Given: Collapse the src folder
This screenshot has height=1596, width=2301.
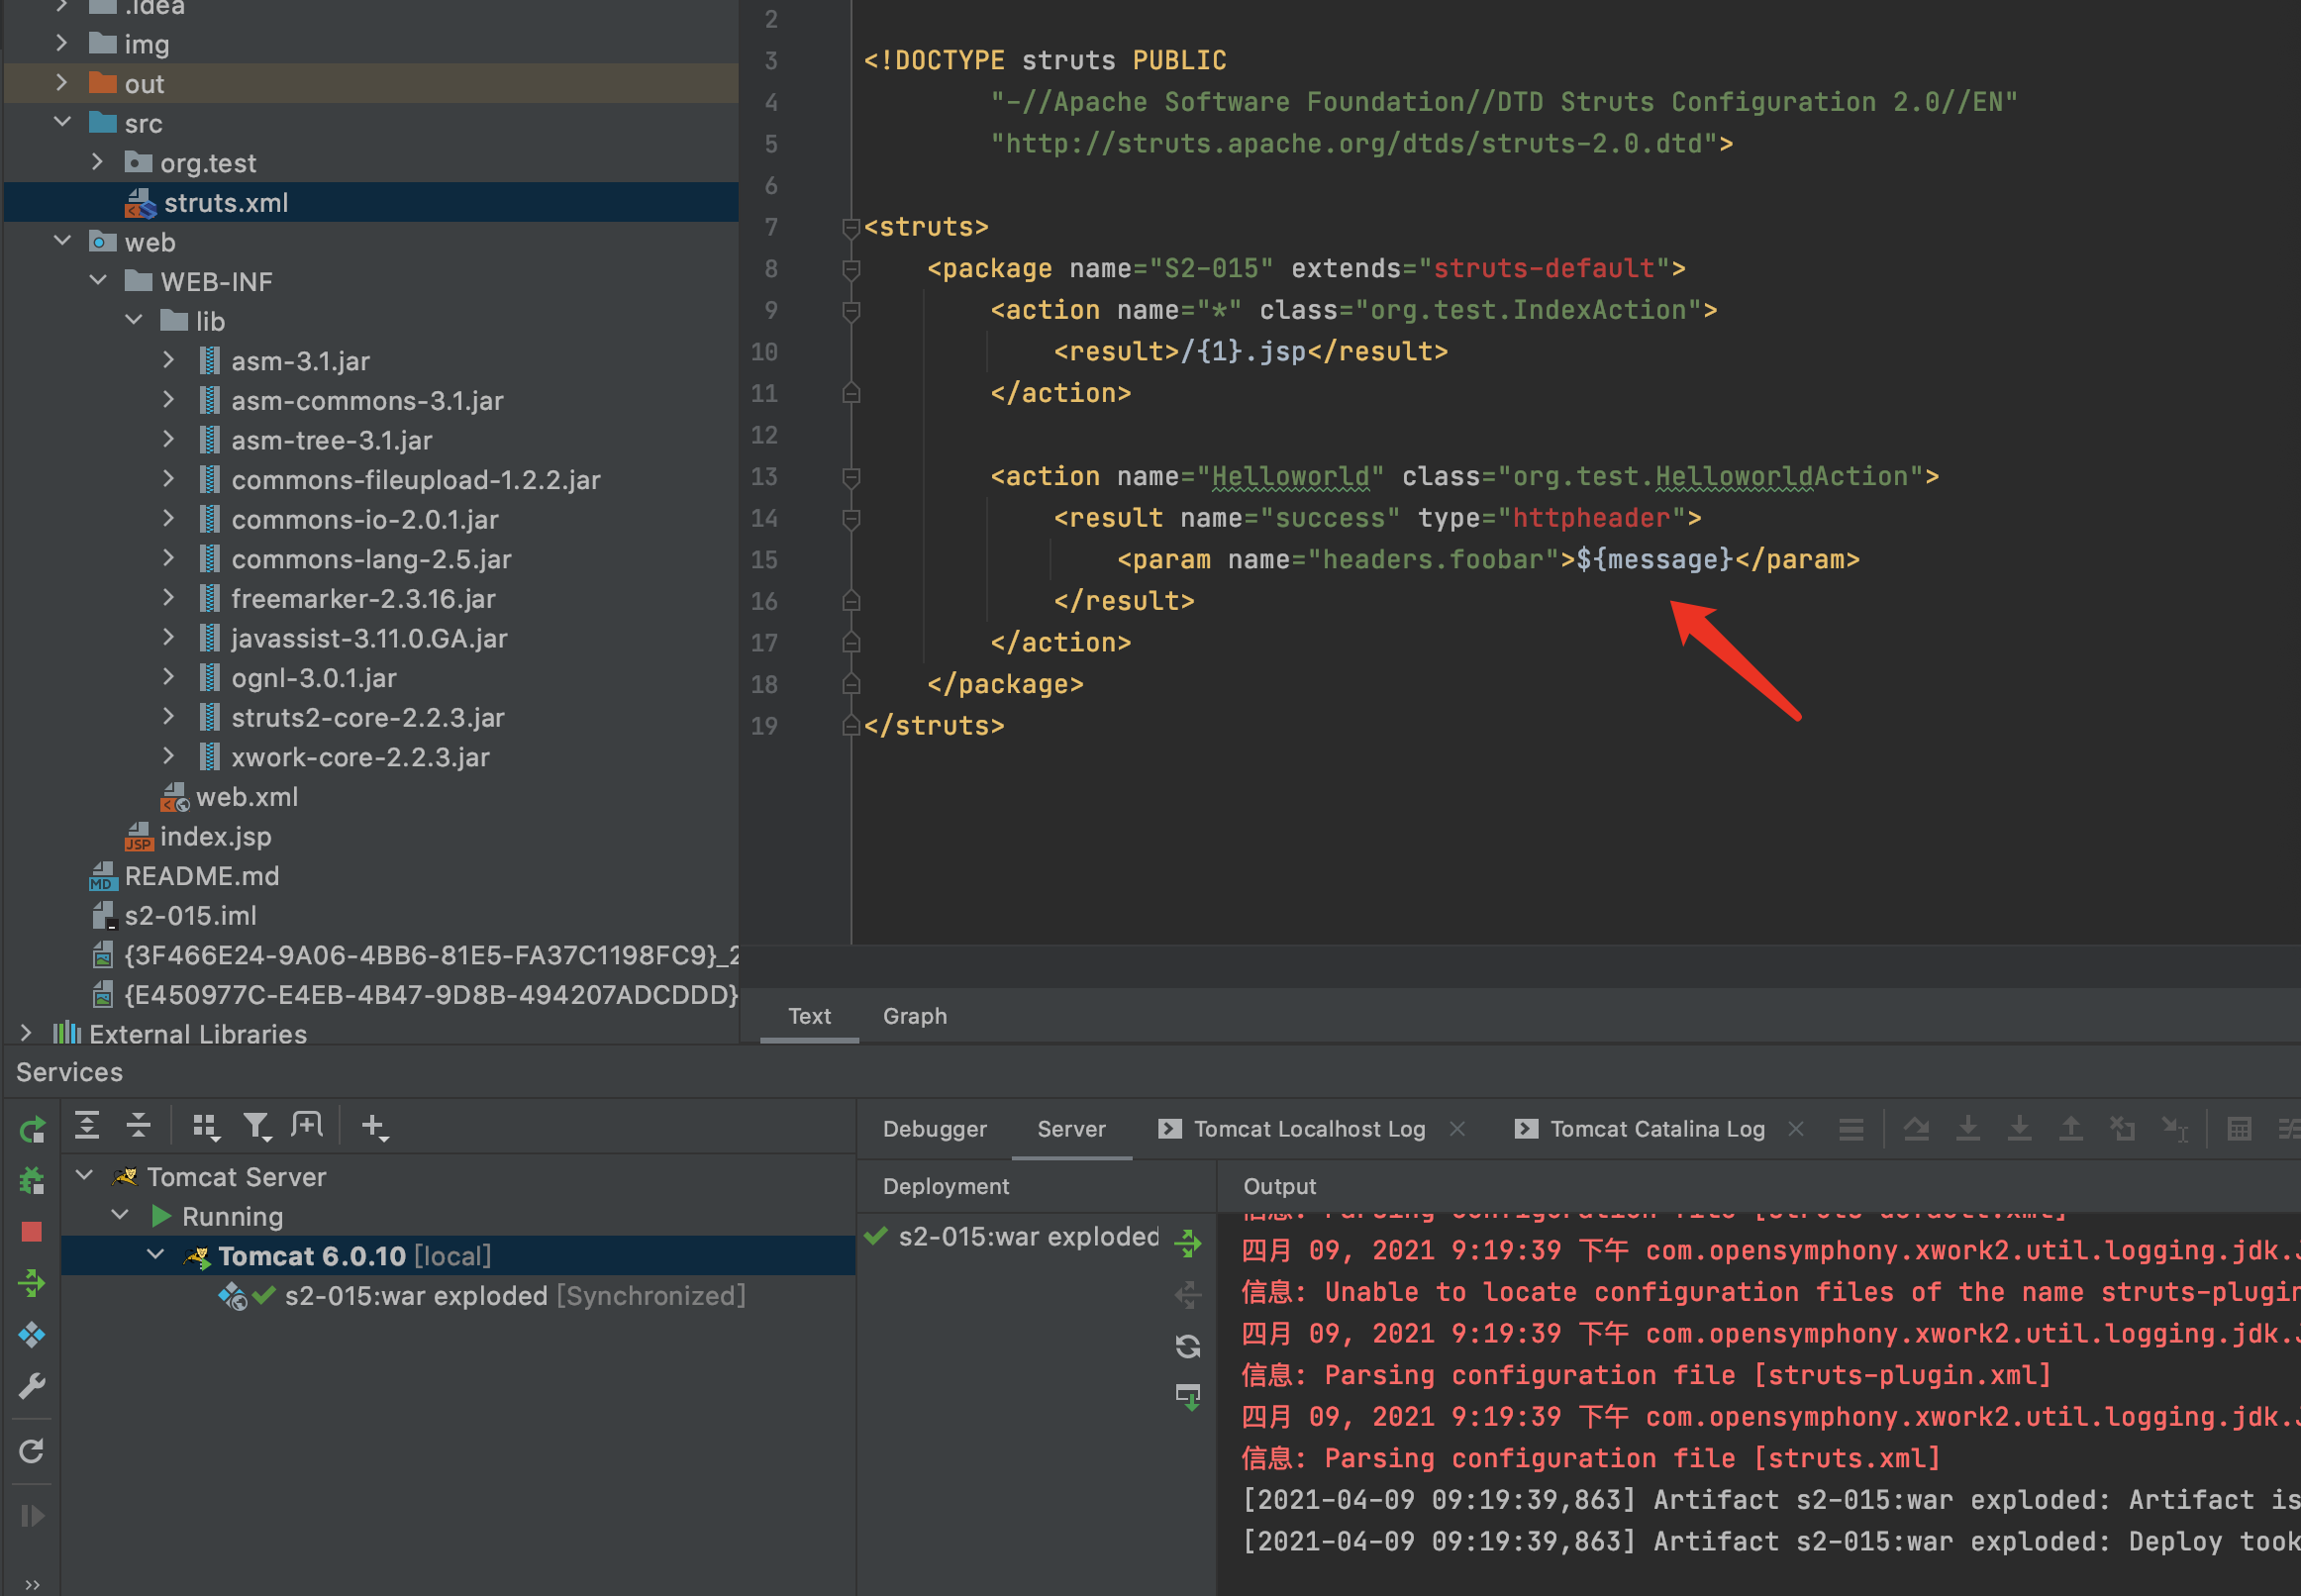Looking at the screenshot, I should [62, 122].
